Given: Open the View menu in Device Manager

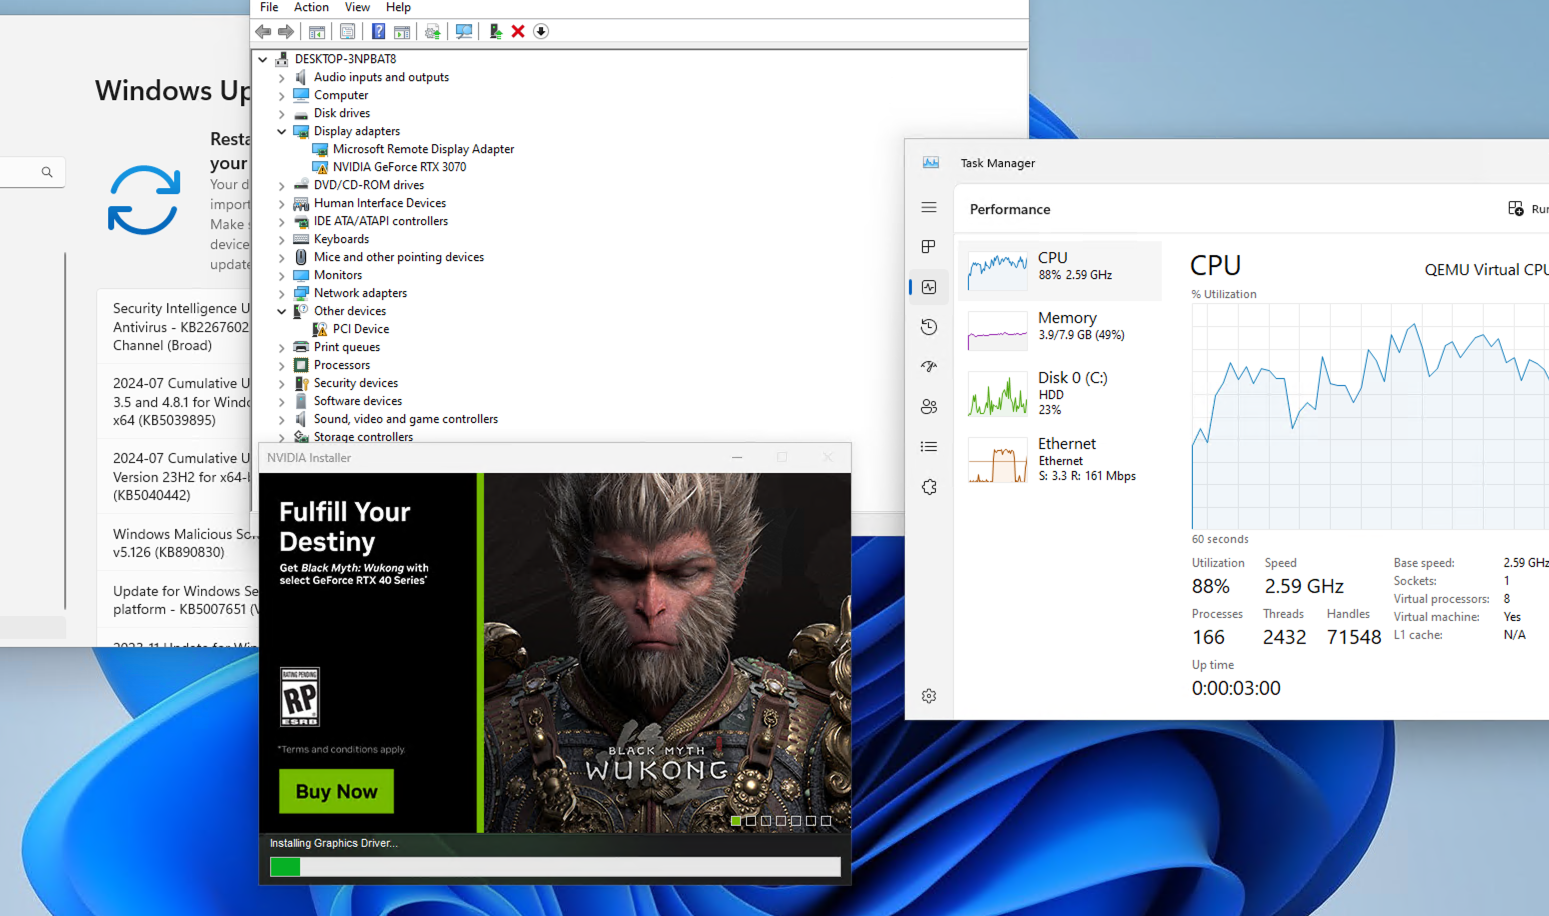Looking at the screenshot, I should pyautogui.click(x=357, y=7).
